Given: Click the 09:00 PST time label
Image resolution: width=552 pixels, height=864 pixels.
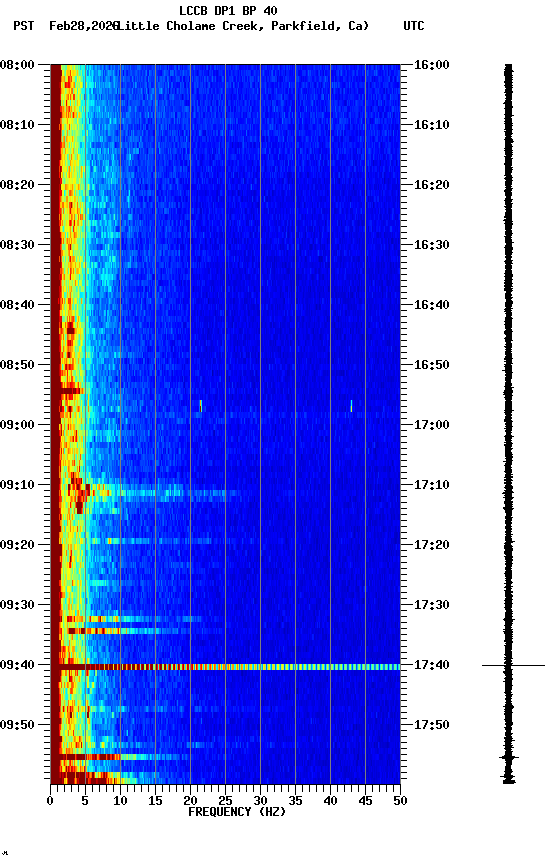Looking at the screenshot, I should [x=17, y=425].
